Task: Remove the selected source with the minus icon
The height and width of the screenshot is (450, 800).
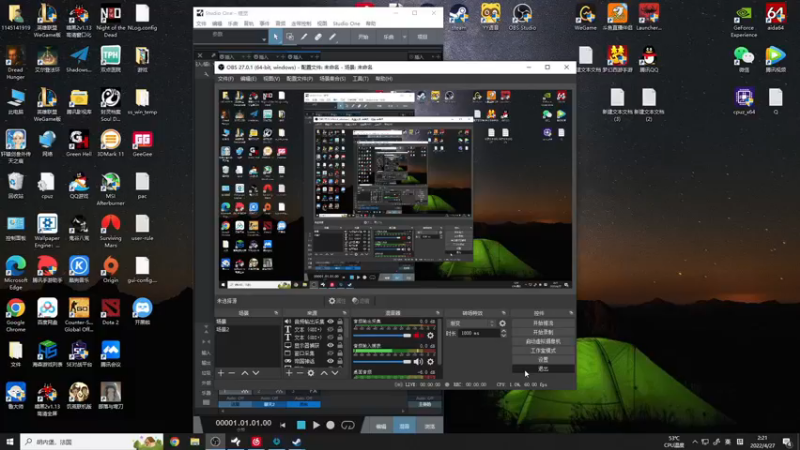Action: (300, 373)
